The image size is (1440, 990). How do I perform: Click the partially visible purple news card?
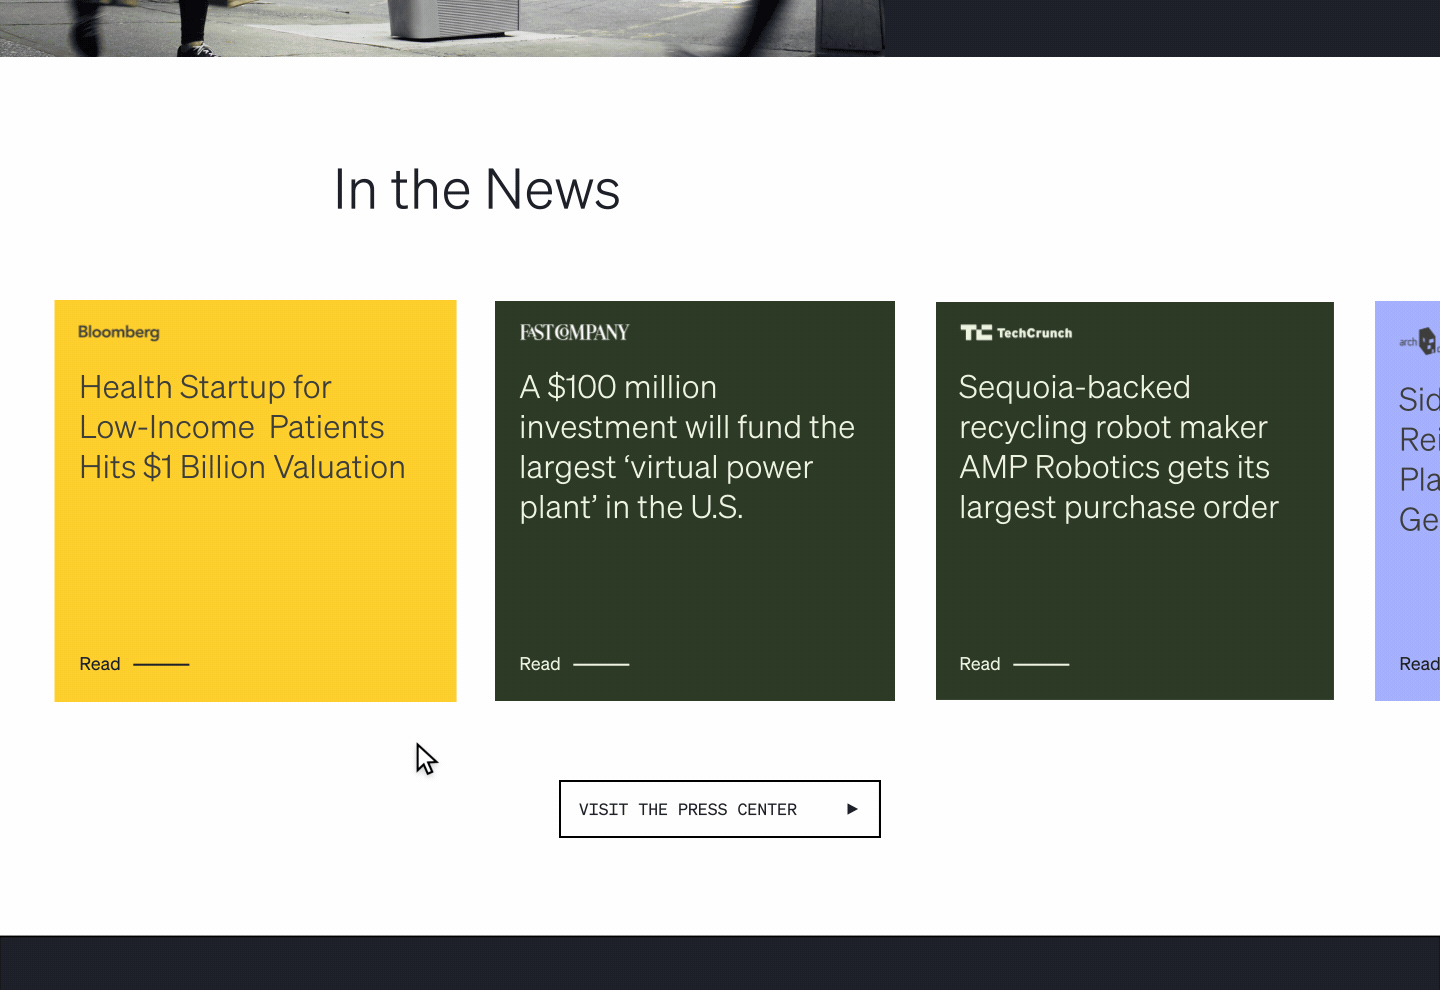coord(1408,501)
